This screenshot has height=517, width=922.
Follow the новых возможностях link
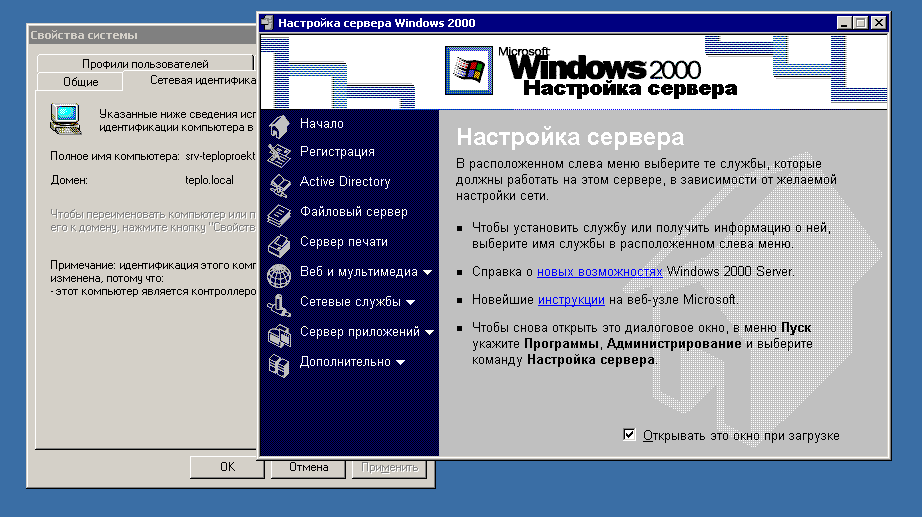click(x=599, y=272)
